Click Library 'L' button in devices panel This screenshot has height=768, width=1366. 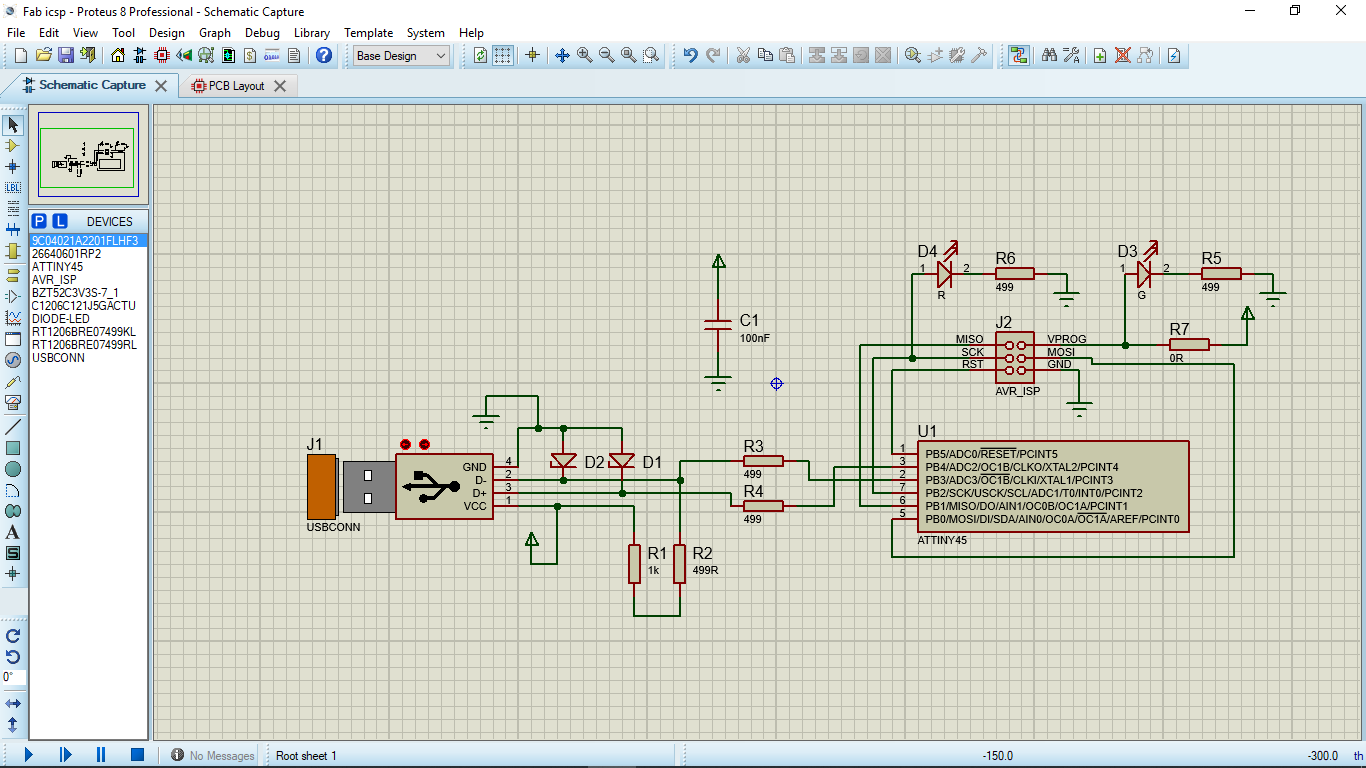click(x=60, y=221)
